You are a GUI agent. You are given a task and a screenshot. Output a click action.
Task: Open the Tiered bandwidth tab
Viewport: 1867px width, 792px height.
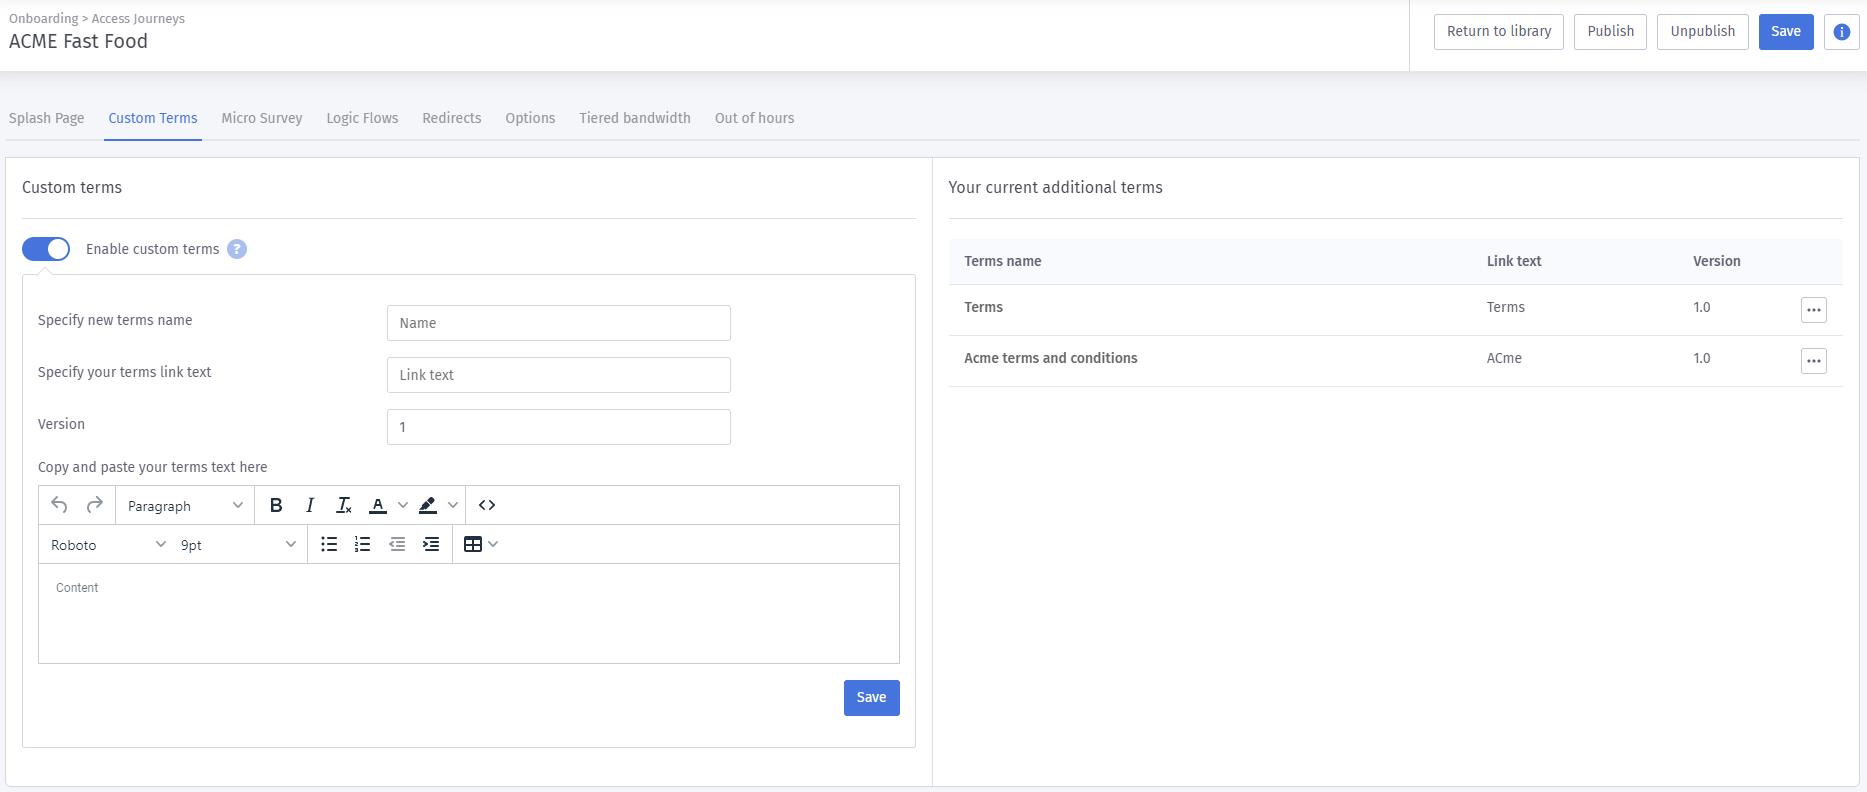tap(634, 118)
